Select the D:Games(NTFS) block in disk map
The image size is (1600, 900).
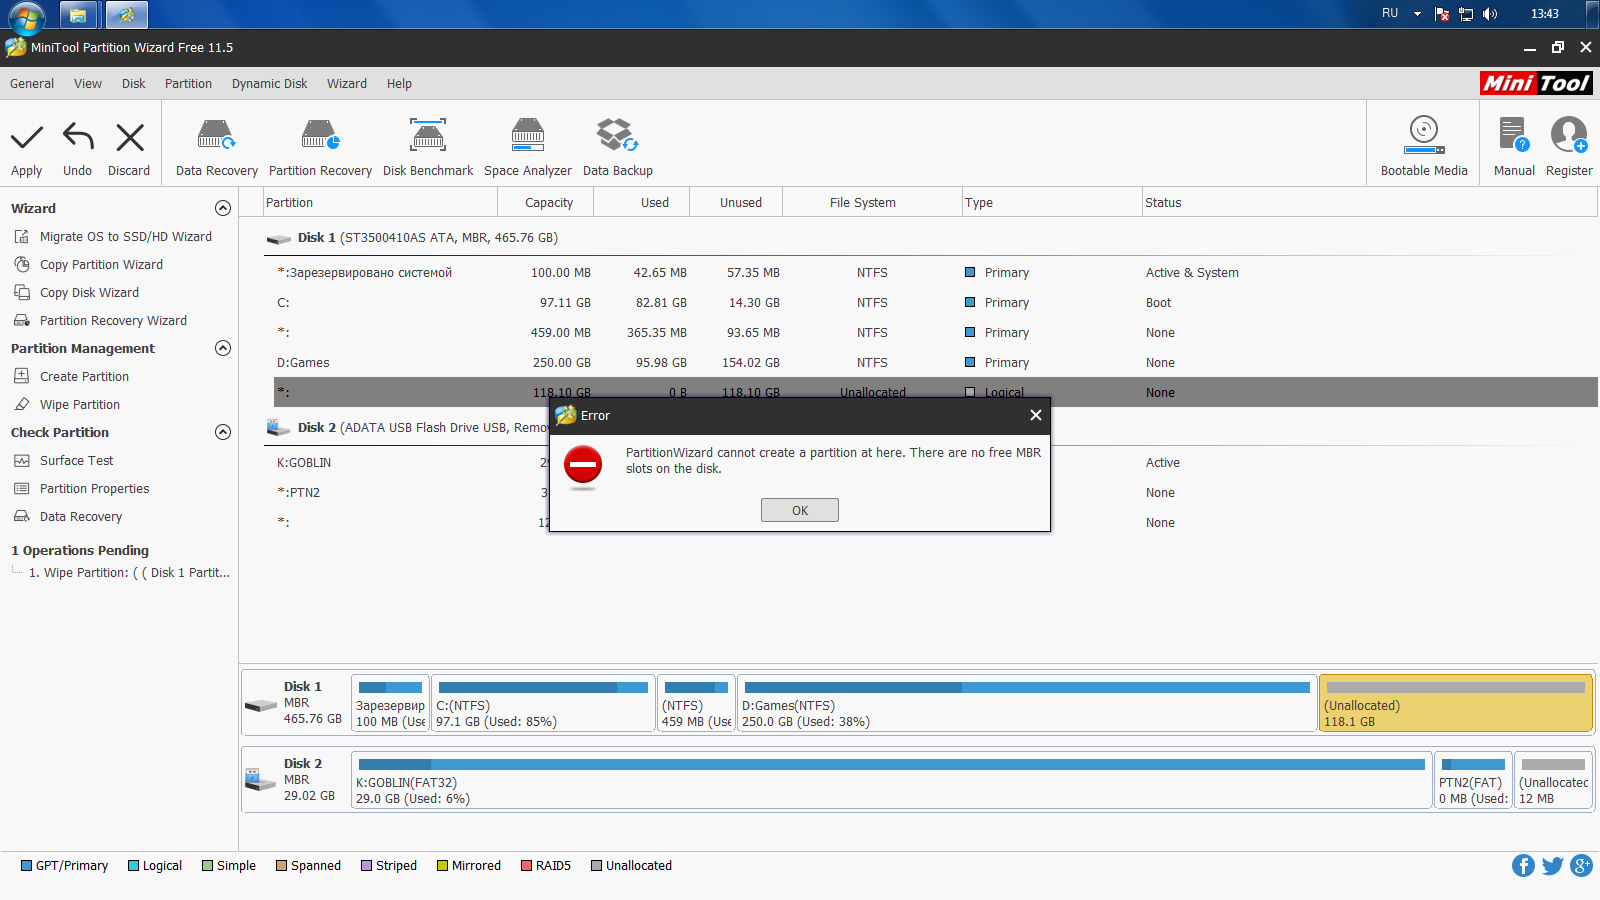pyautogui.click(x=1027, y=704)
